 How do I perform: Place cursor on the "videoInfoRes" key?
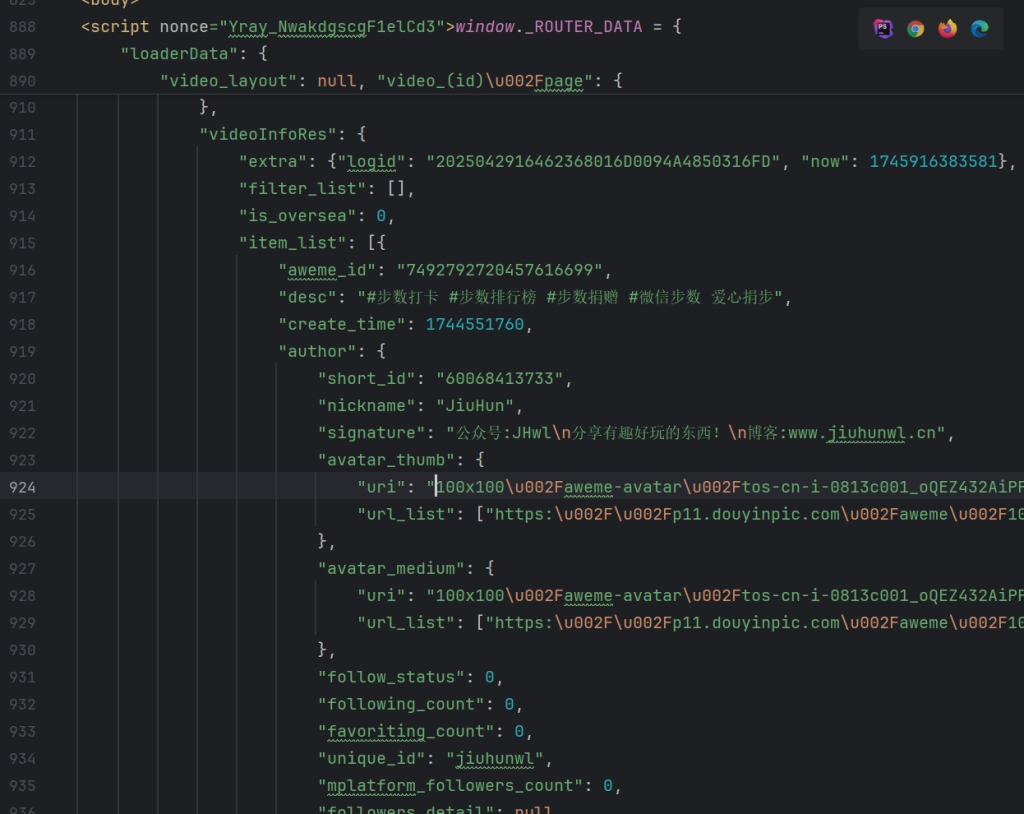273,135
